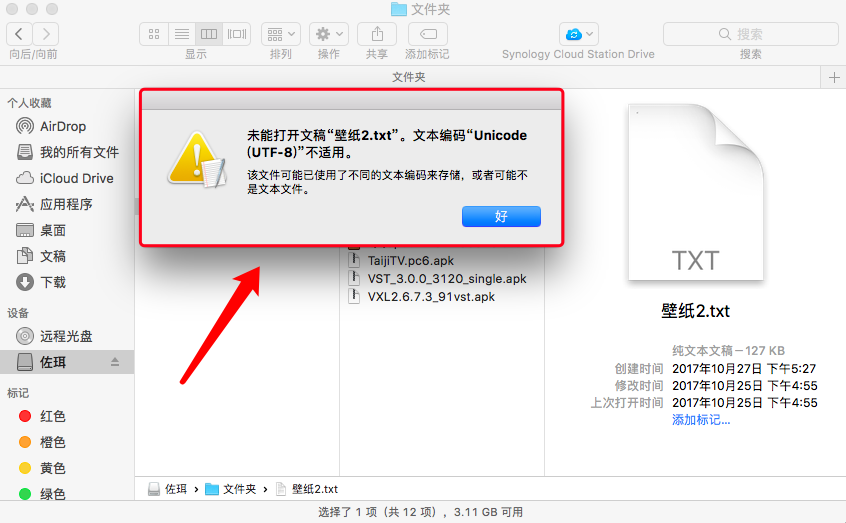
Task: Select the VST_3.0.0_3120_single.apk file
Action: 446,279
